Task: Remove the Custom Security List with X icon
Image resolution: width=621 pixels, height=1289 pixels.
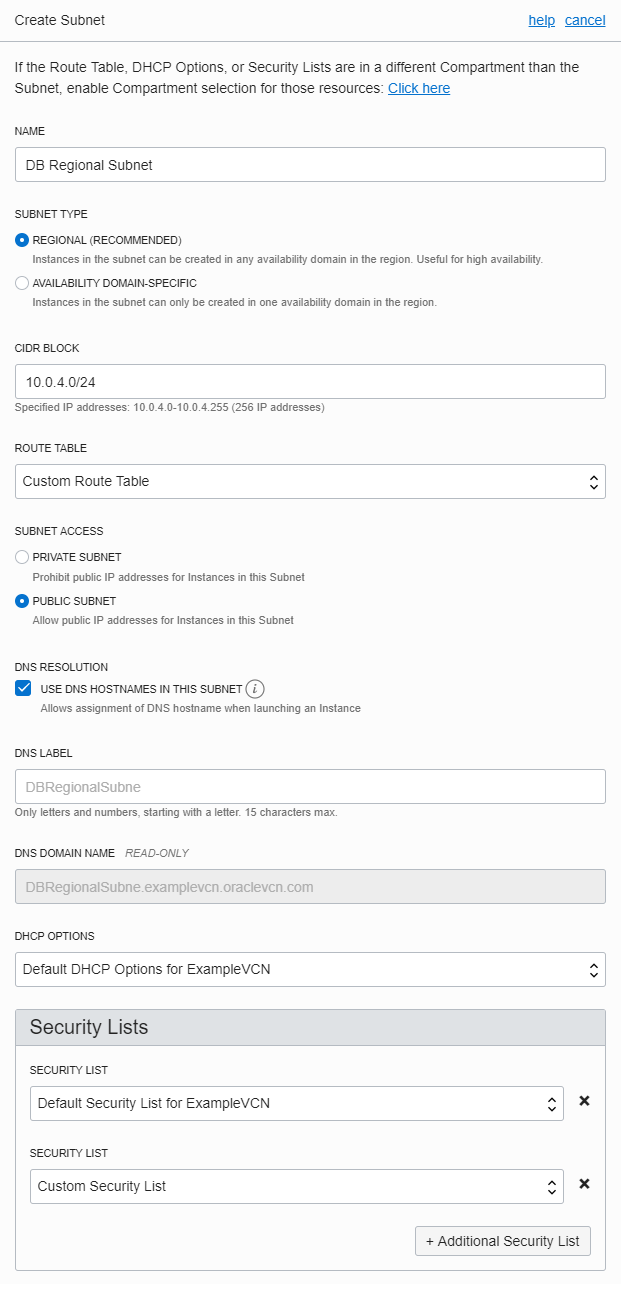Action: (x=585, y=1184)
